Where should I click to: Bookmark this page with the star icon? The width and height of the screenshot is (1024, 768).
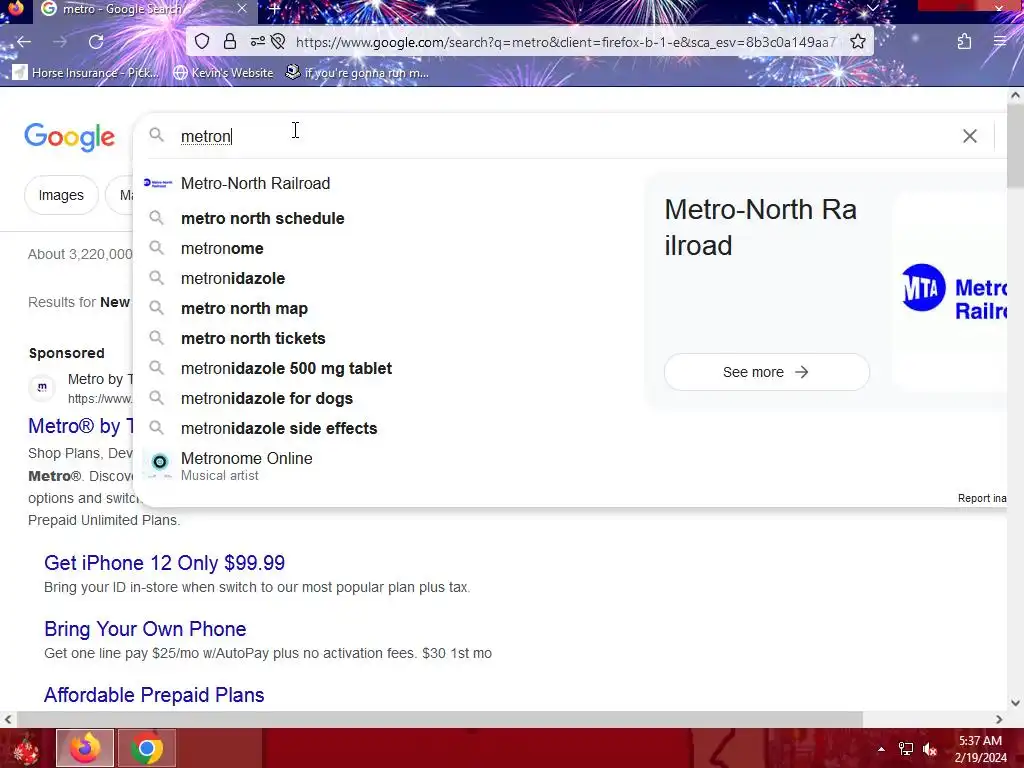click(x=857, y=42)
